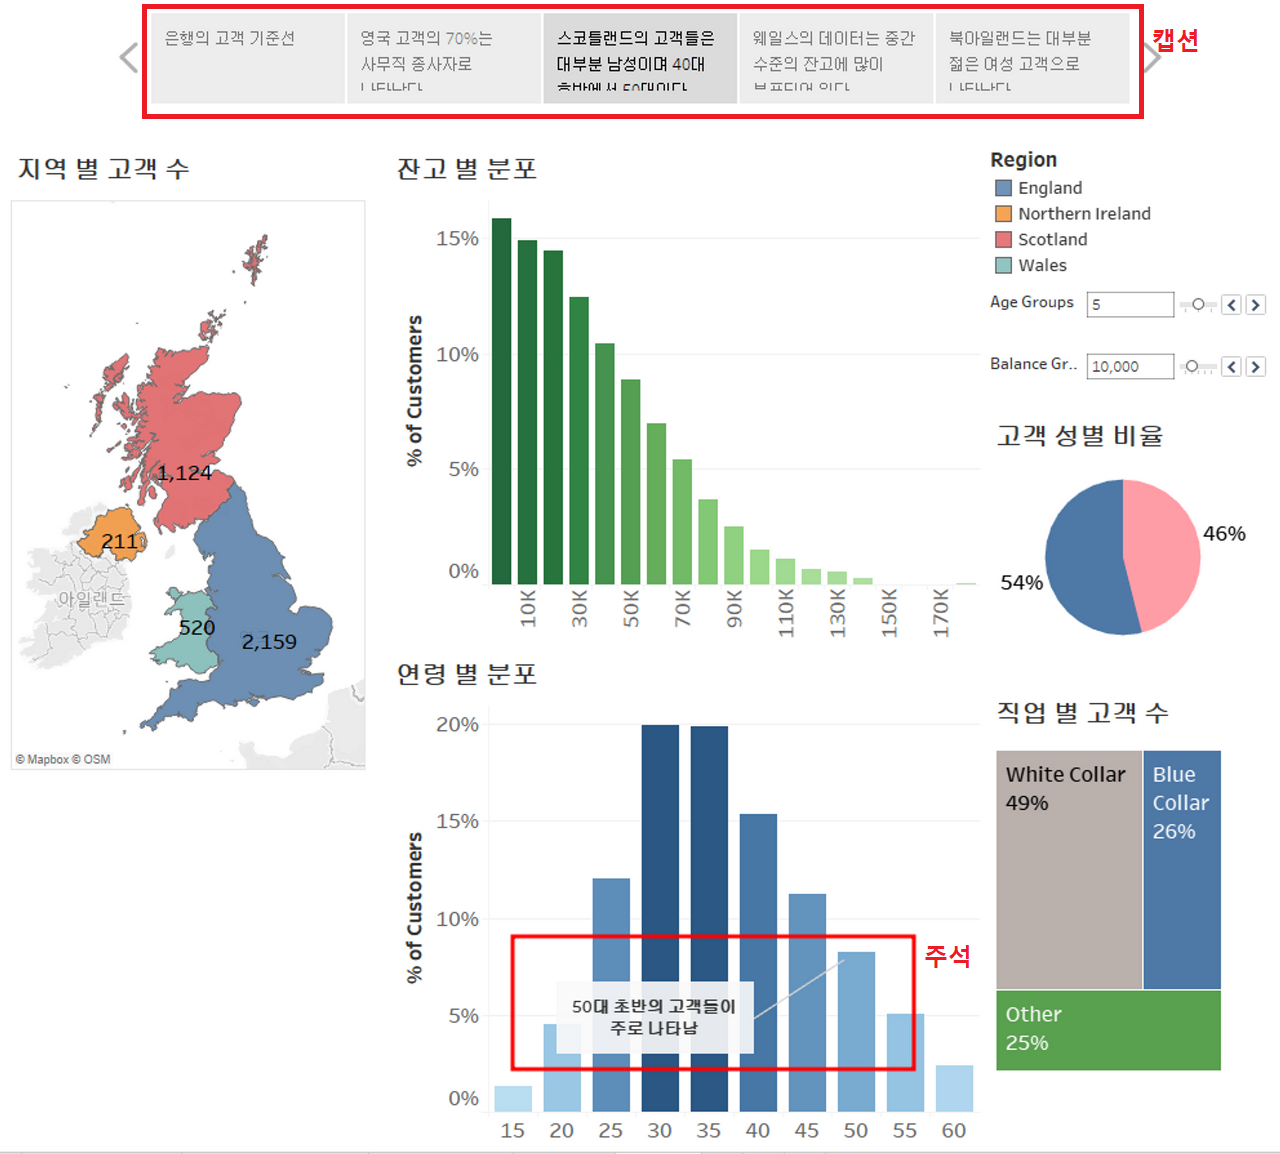This screenshot has height=1154, width=1280.
Task: Click the 'Region' legend heading
Action: [1023, 160]
